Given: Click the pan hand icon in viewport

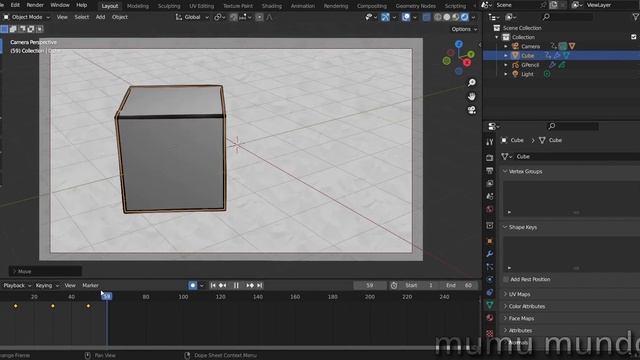Looking at the screenshot, I should 471,97.
